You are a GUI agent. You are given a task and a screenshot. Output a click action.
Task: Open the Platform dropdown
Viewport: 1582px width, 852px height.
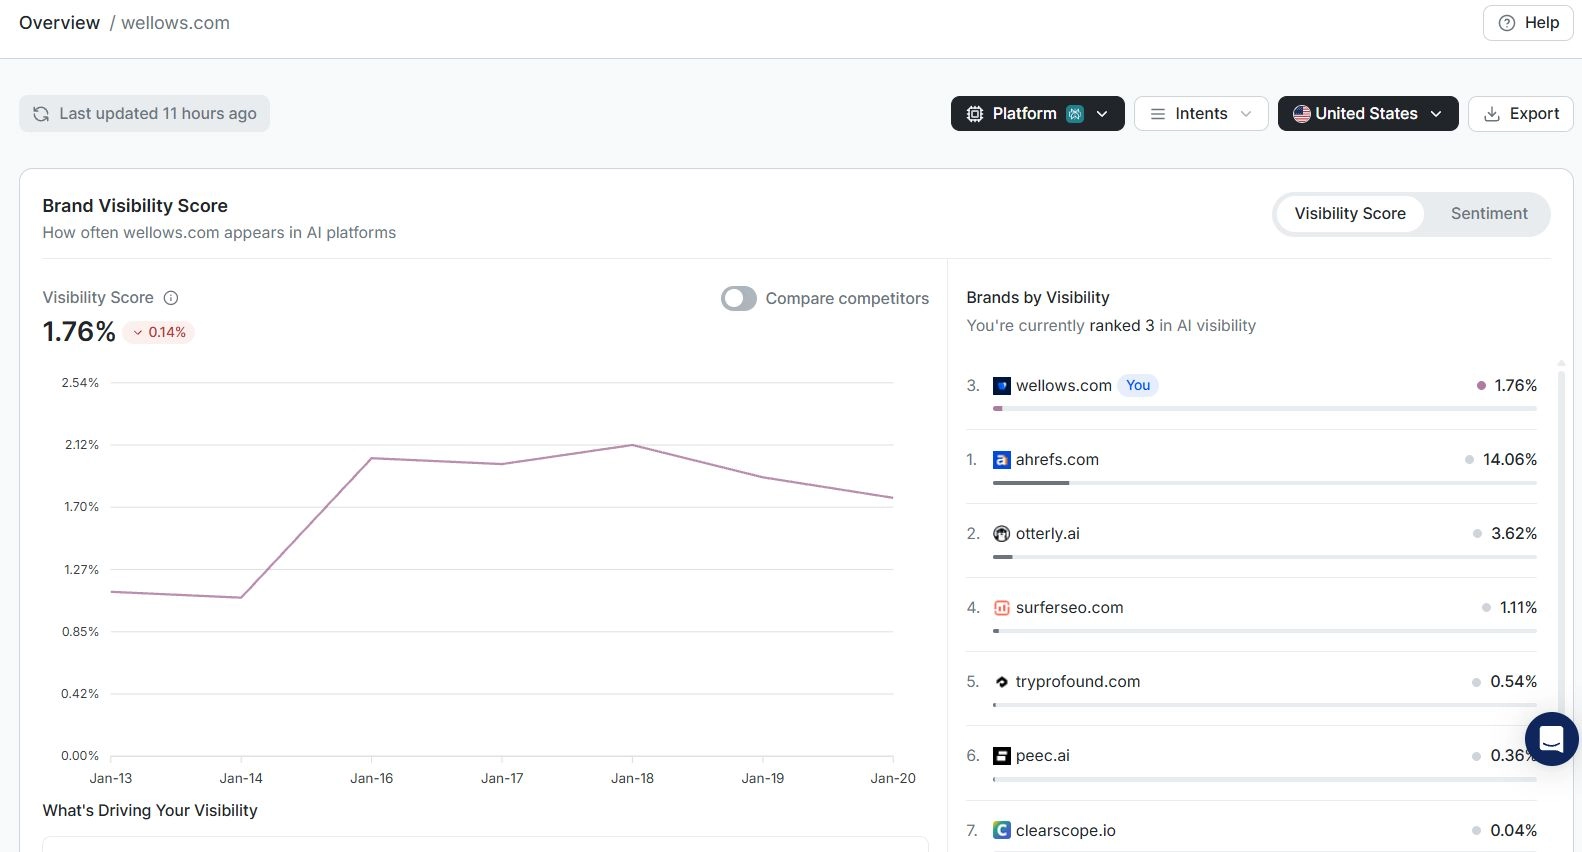[1037, 114]
